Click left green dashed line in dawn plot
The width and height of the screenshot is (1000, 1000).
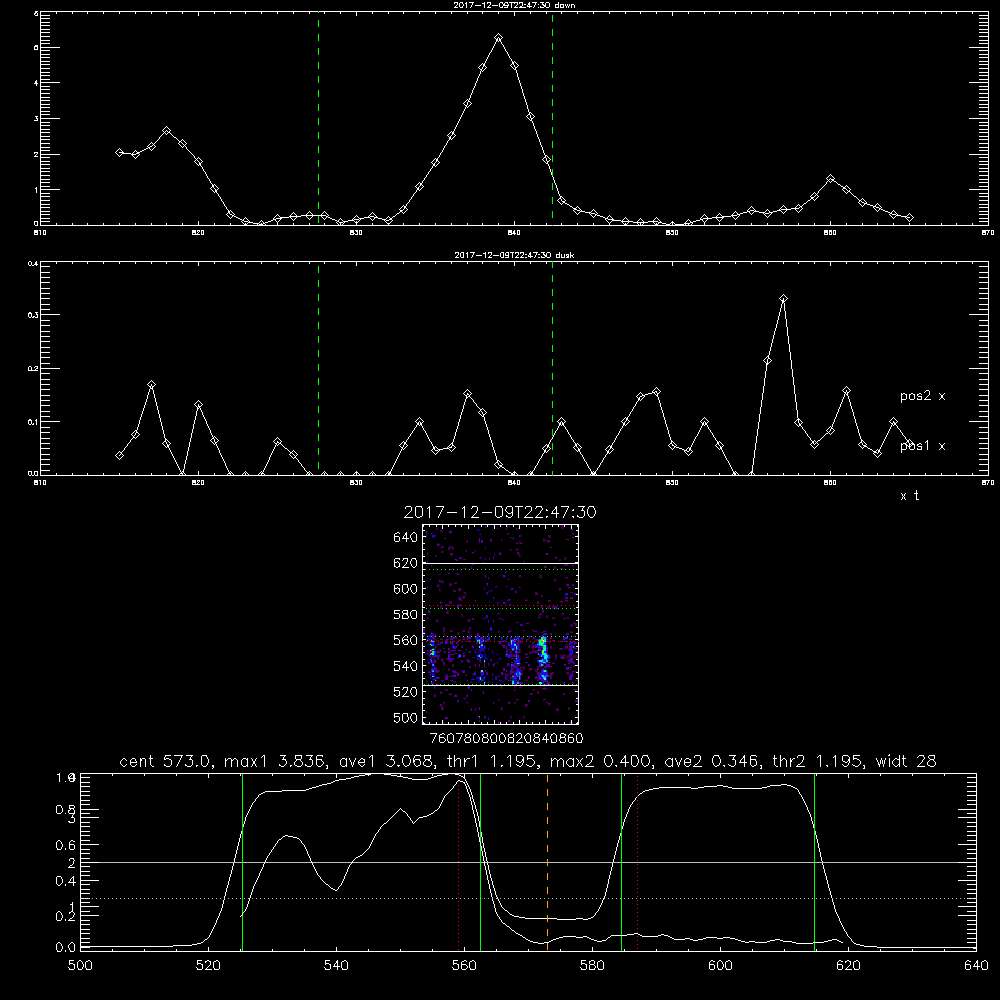coord(318,118)
